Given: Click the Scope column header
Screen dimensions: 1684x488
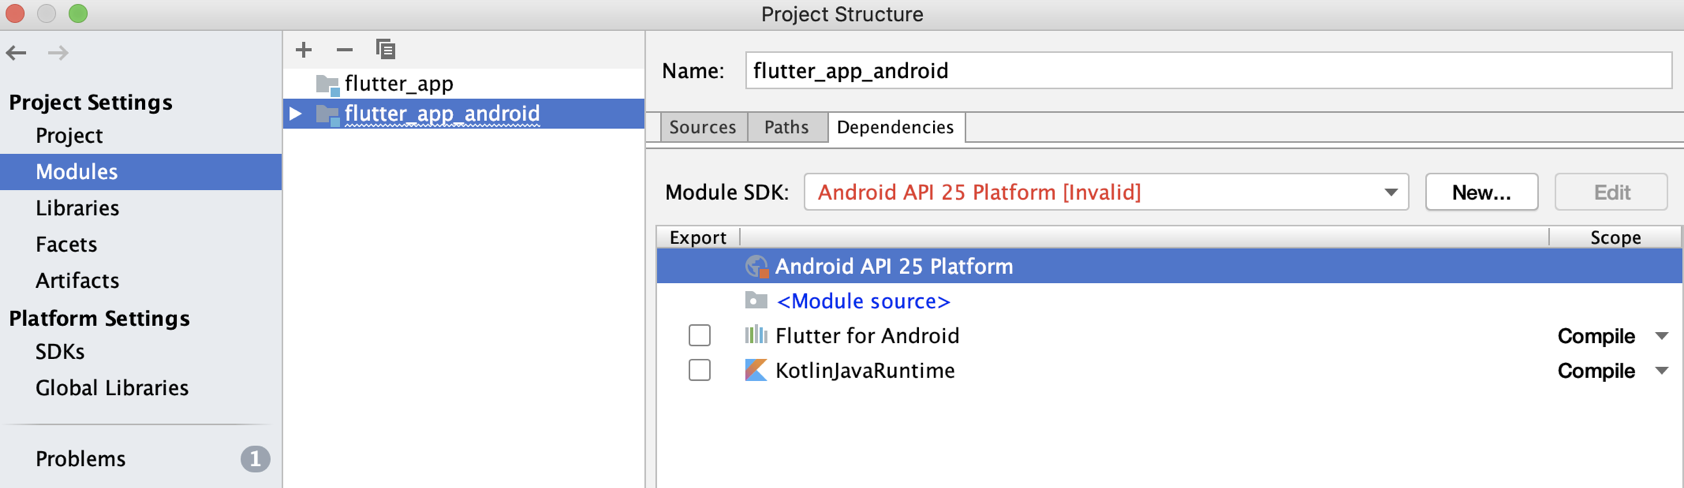Looking at the screenshot, I should click(1615, 237).
